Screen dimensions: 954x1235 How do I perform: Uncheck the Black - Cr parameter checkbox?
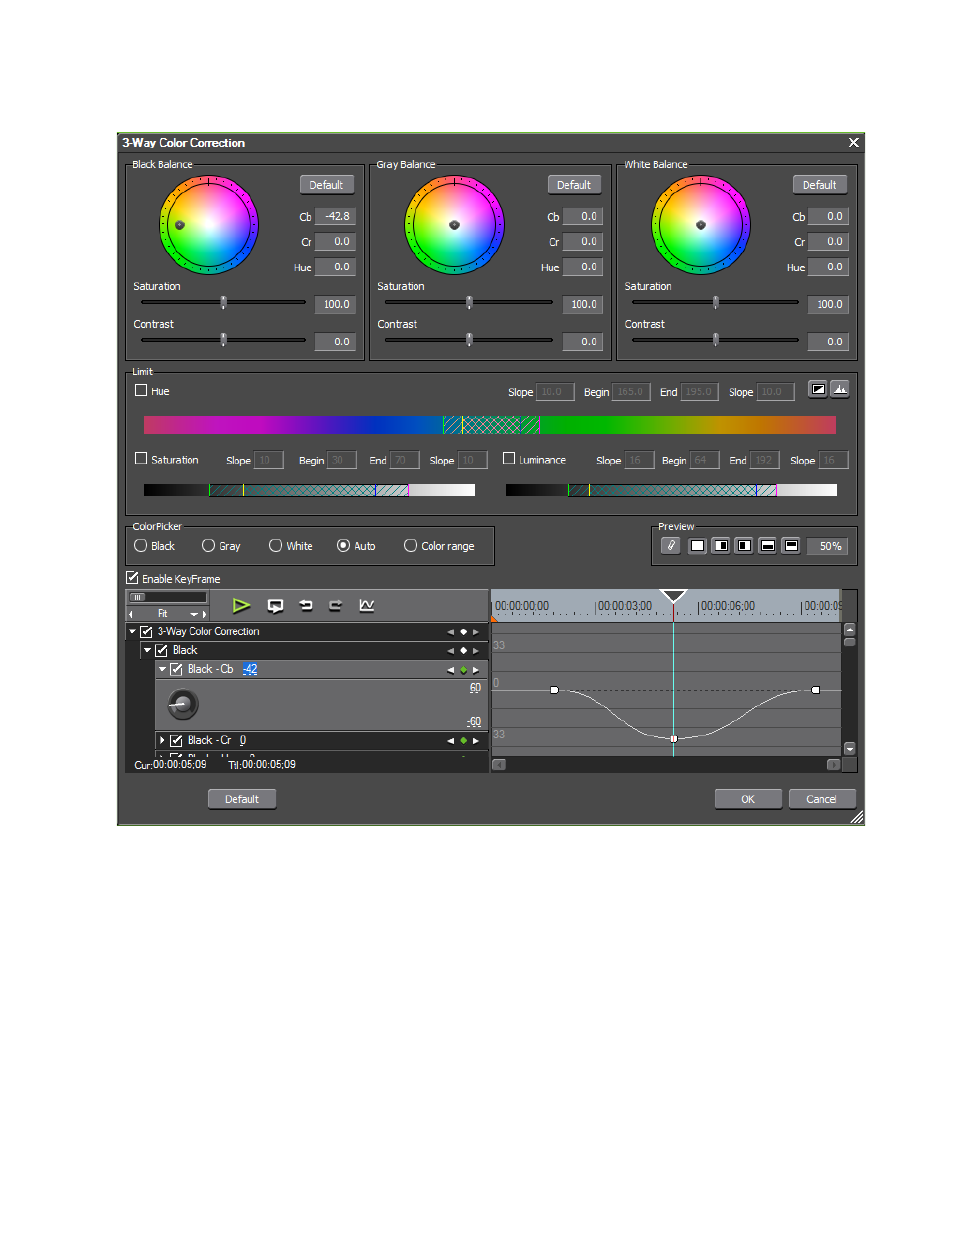tap(176, 741)
